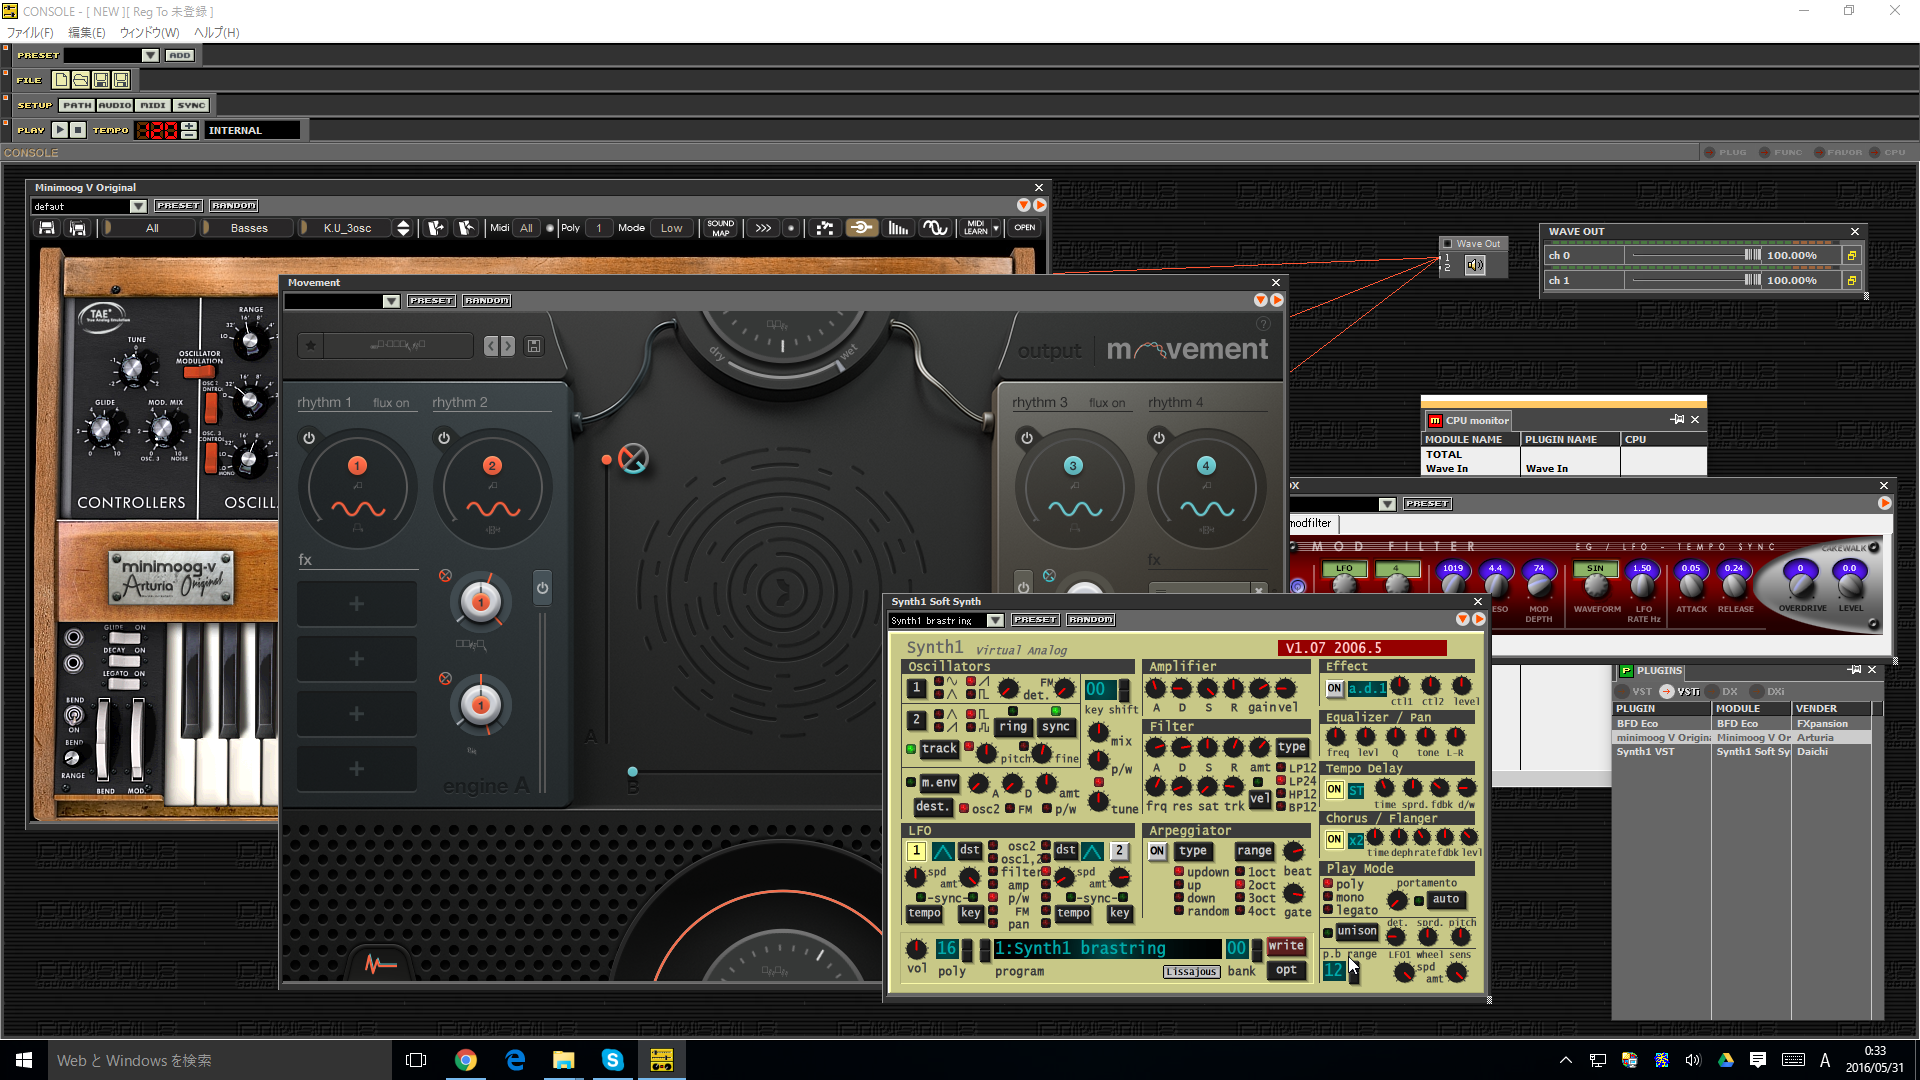The width and height of the screenshot is (1920, 1080).
Task: Click the Minimoog preset up/down arrows
Action: pyautogui.click(x=403, y=228)
